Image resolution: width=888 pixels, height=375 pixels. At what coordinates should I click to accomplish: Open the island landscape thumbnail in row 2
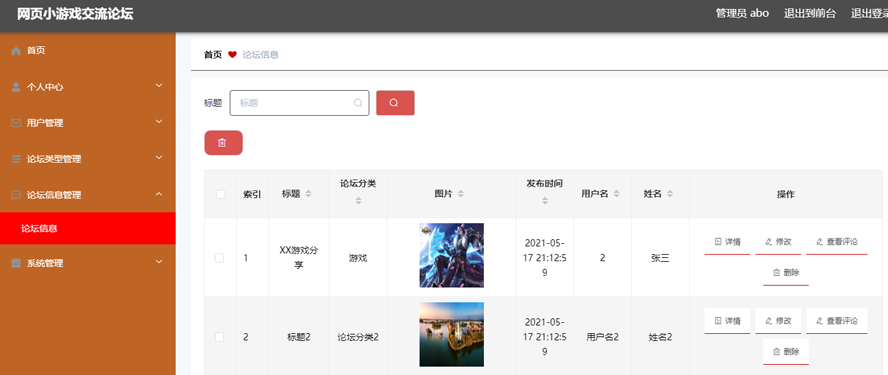pyautogui.click(x=451, y=334)
